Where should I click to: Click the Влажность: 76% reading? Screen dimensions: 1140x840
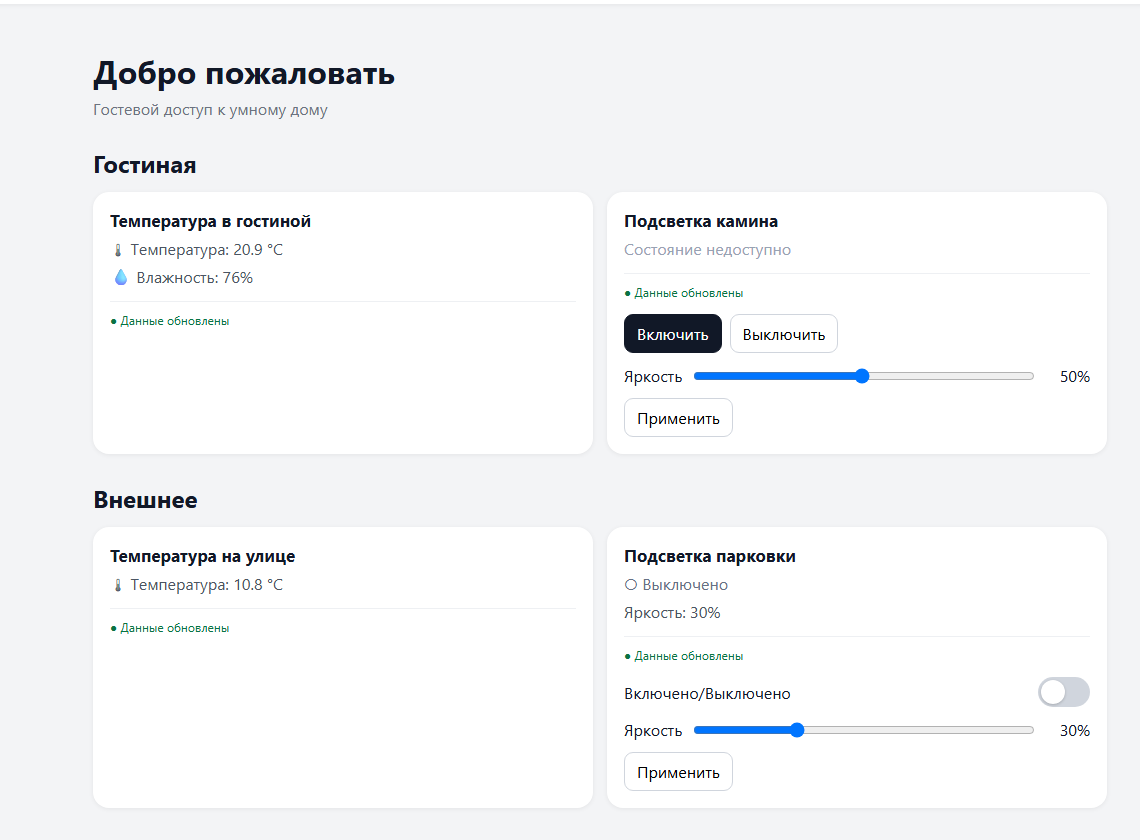click(194, 278)
